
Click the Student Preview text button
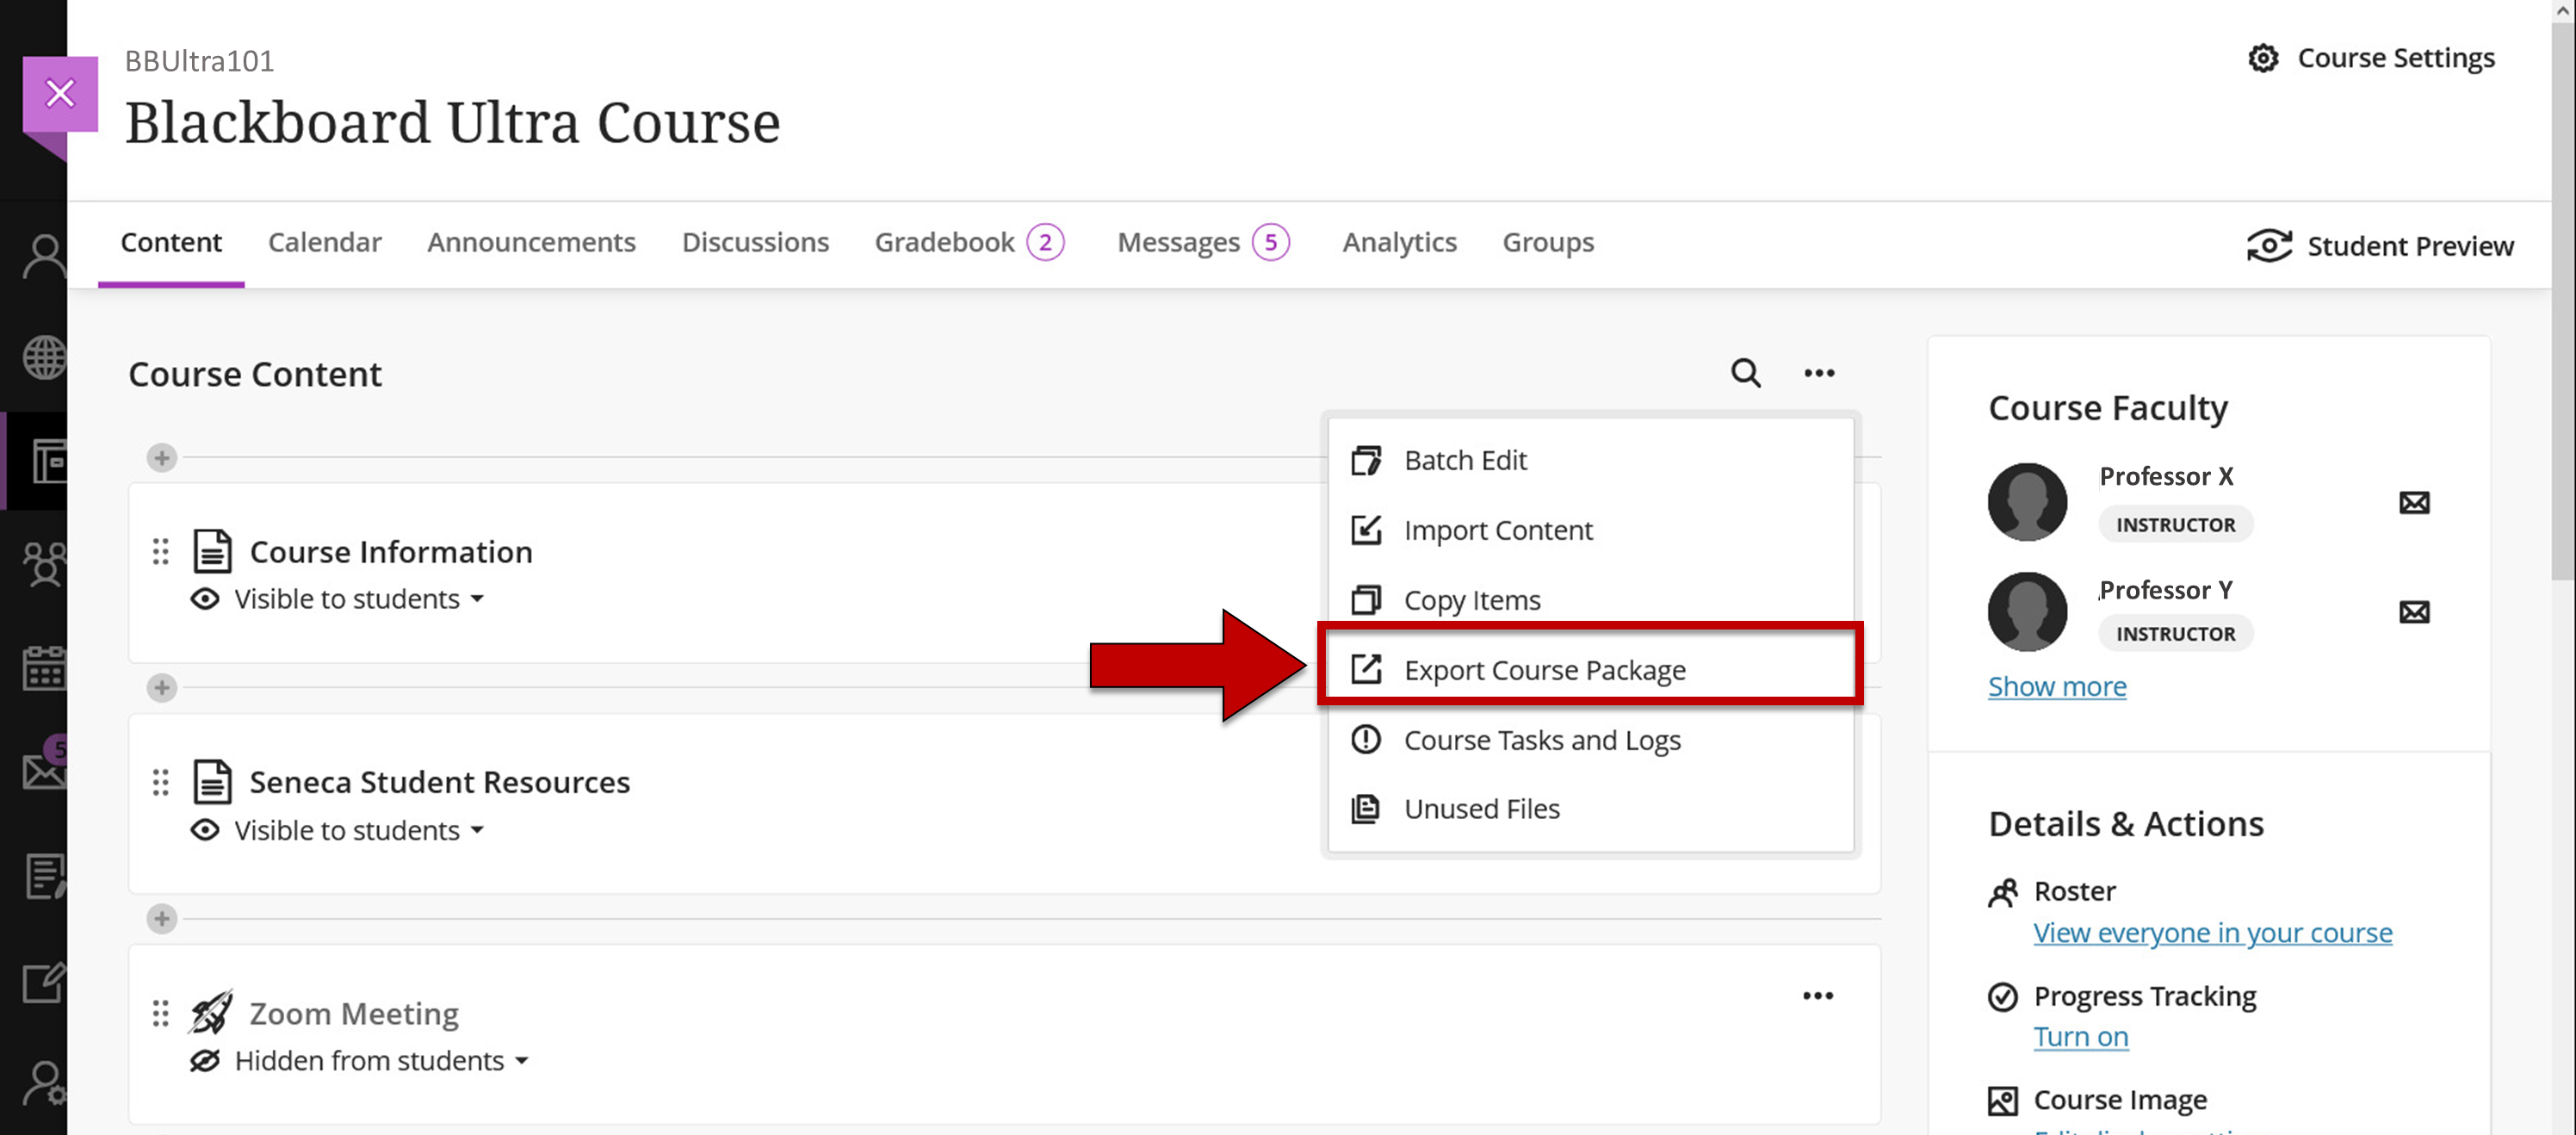coord(2410,246)
